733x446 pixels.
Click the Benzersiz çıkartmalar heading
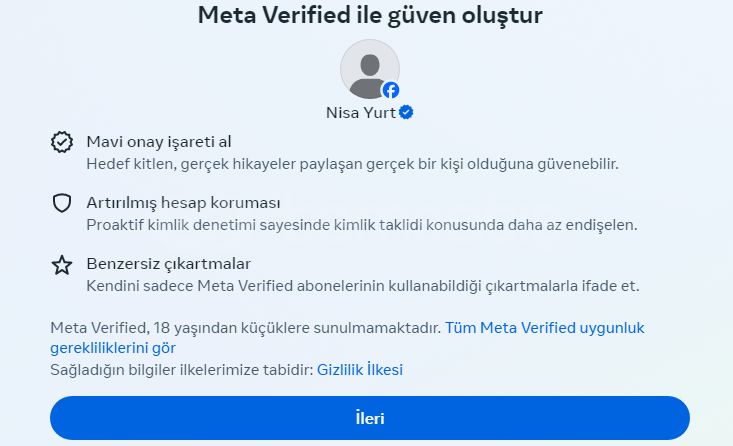coord(168,264)
